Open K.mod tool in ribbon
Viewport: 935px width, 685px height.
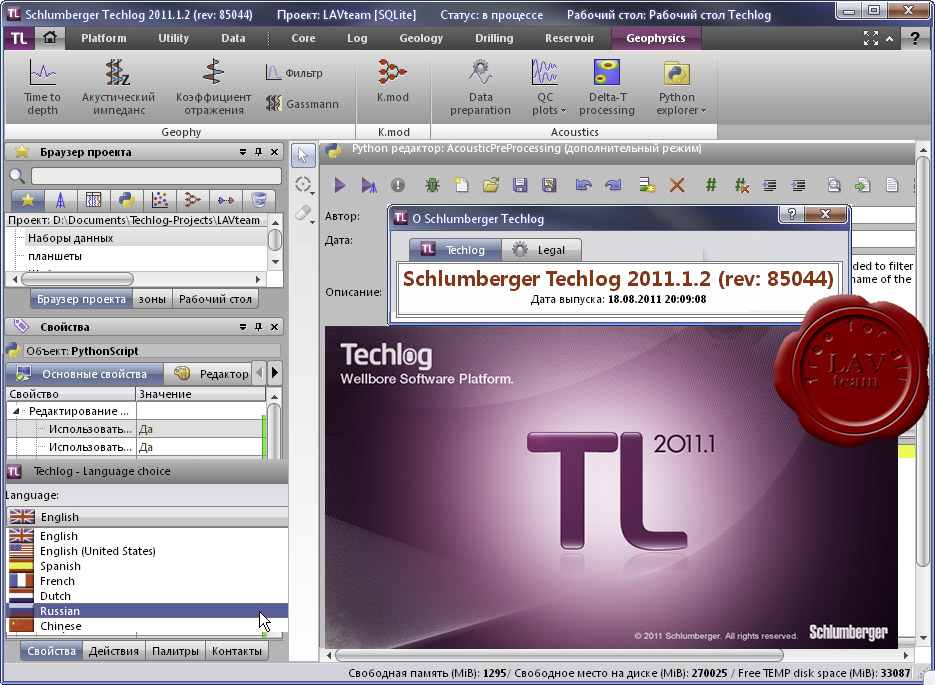pos(392,82)
